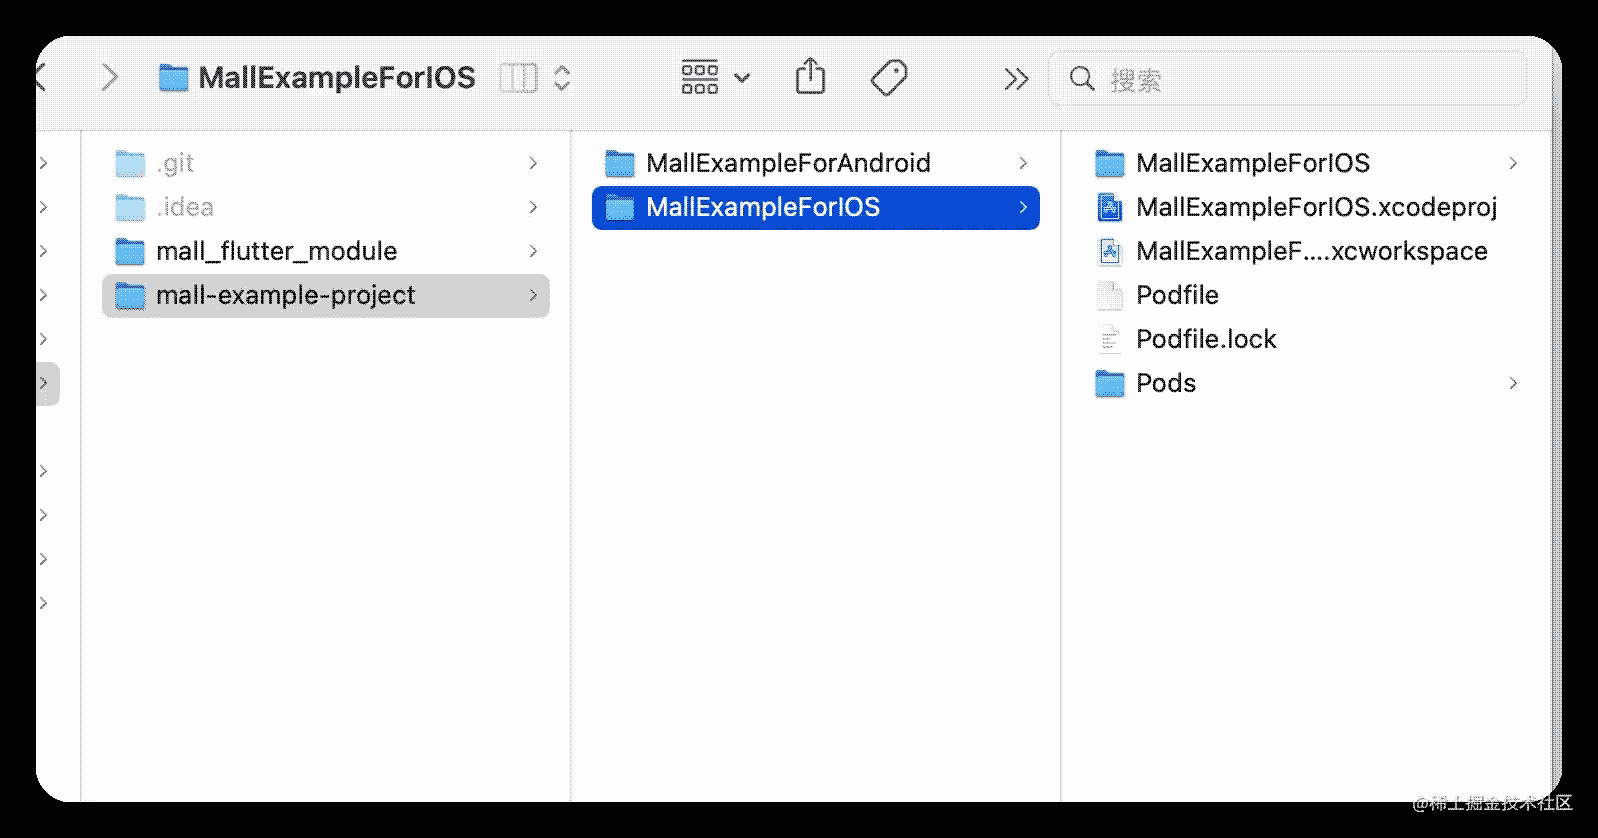The height and width of the screenshot is (838, 1598).
Task: Click window title MallExampleForIOS text
Action: tap(337, 78)
